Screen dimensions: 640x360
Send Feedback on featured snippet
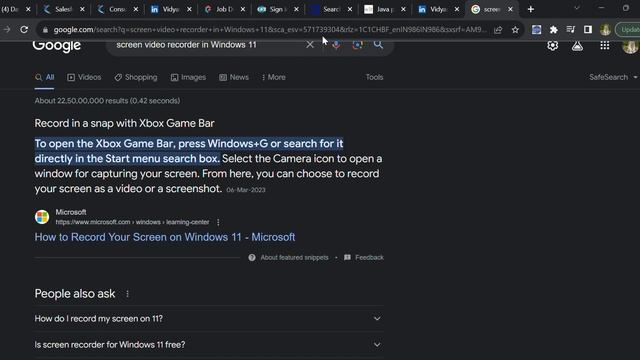(x=364, y=258)
